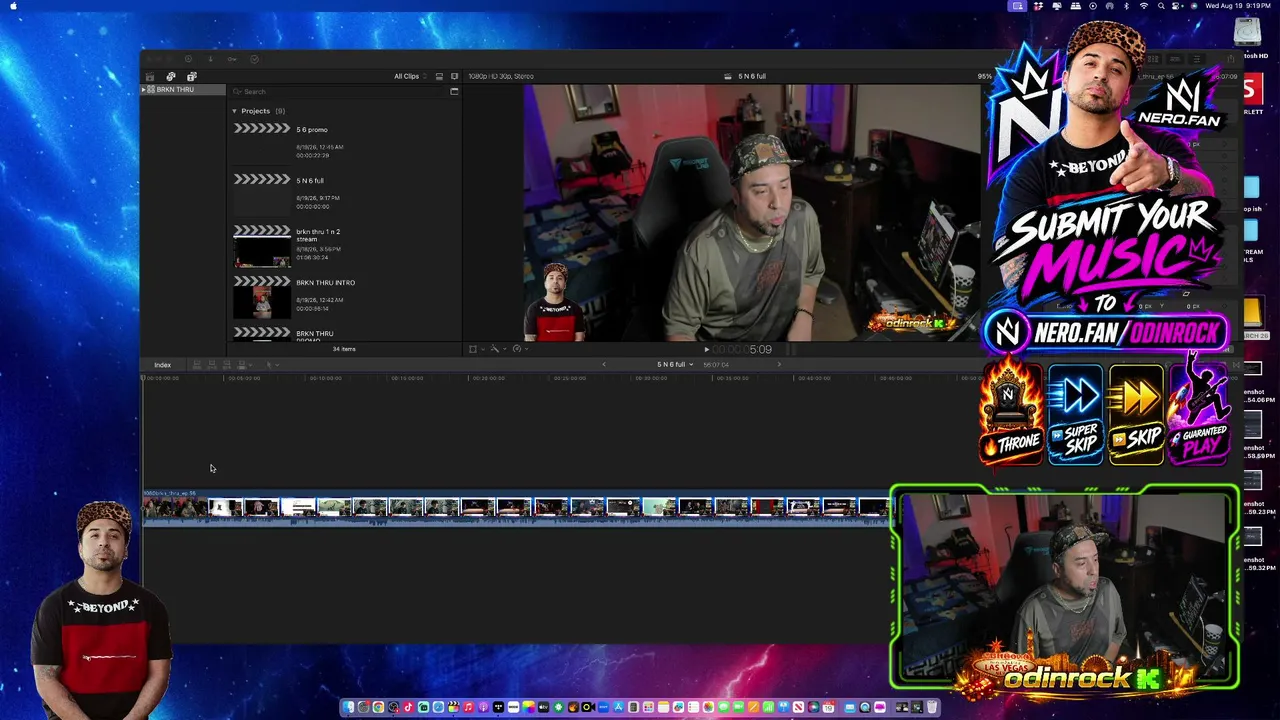The width and height of the screenshot is (1280, 720).
Task: Open the All Clips filter dropdown
Action: [x=410, y=77]
